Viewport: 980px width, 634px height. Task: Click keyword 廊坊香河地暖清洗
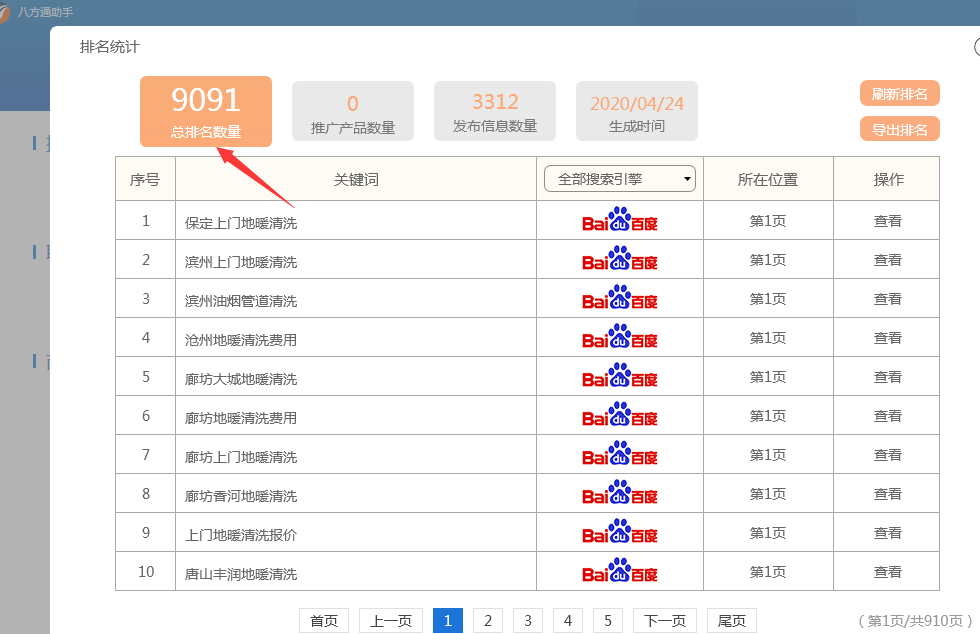(x=241, y=496)
